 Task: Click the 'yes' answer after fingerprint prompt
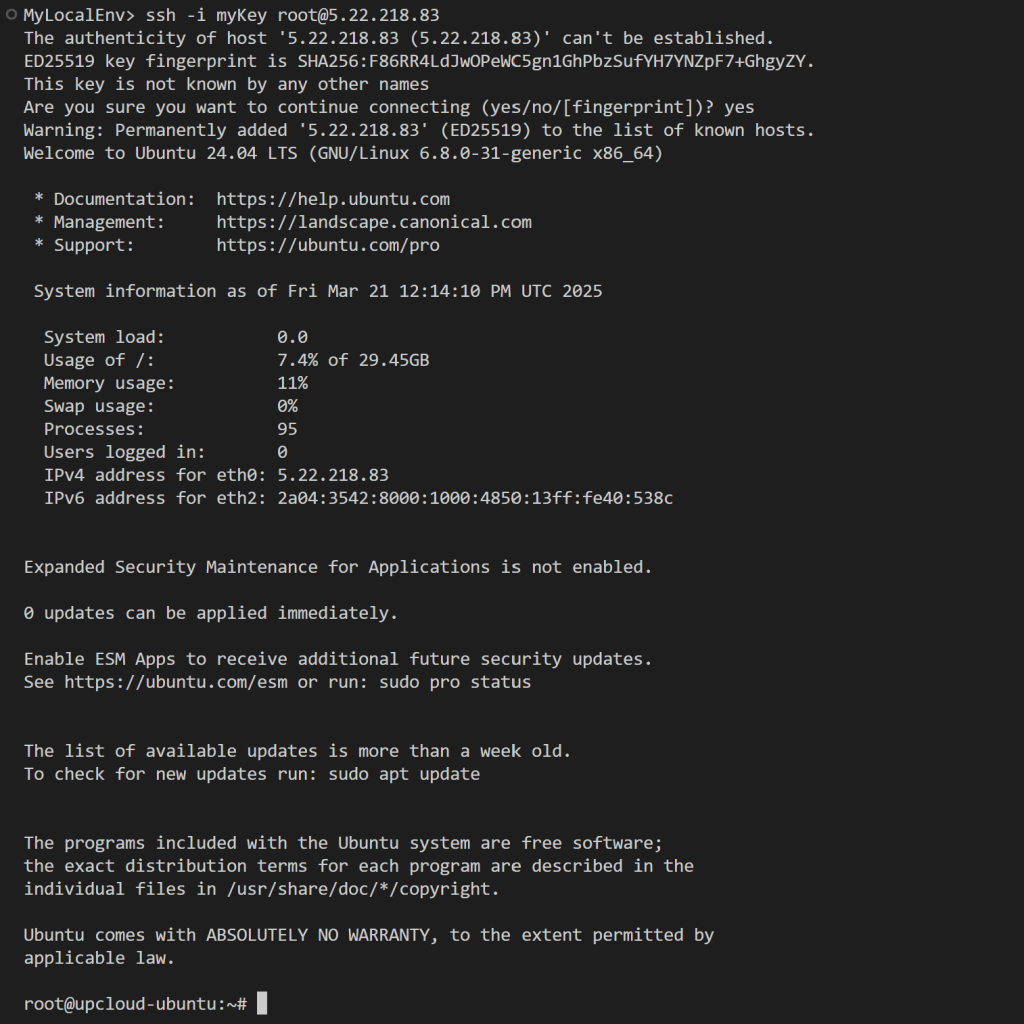click(739, 107)
